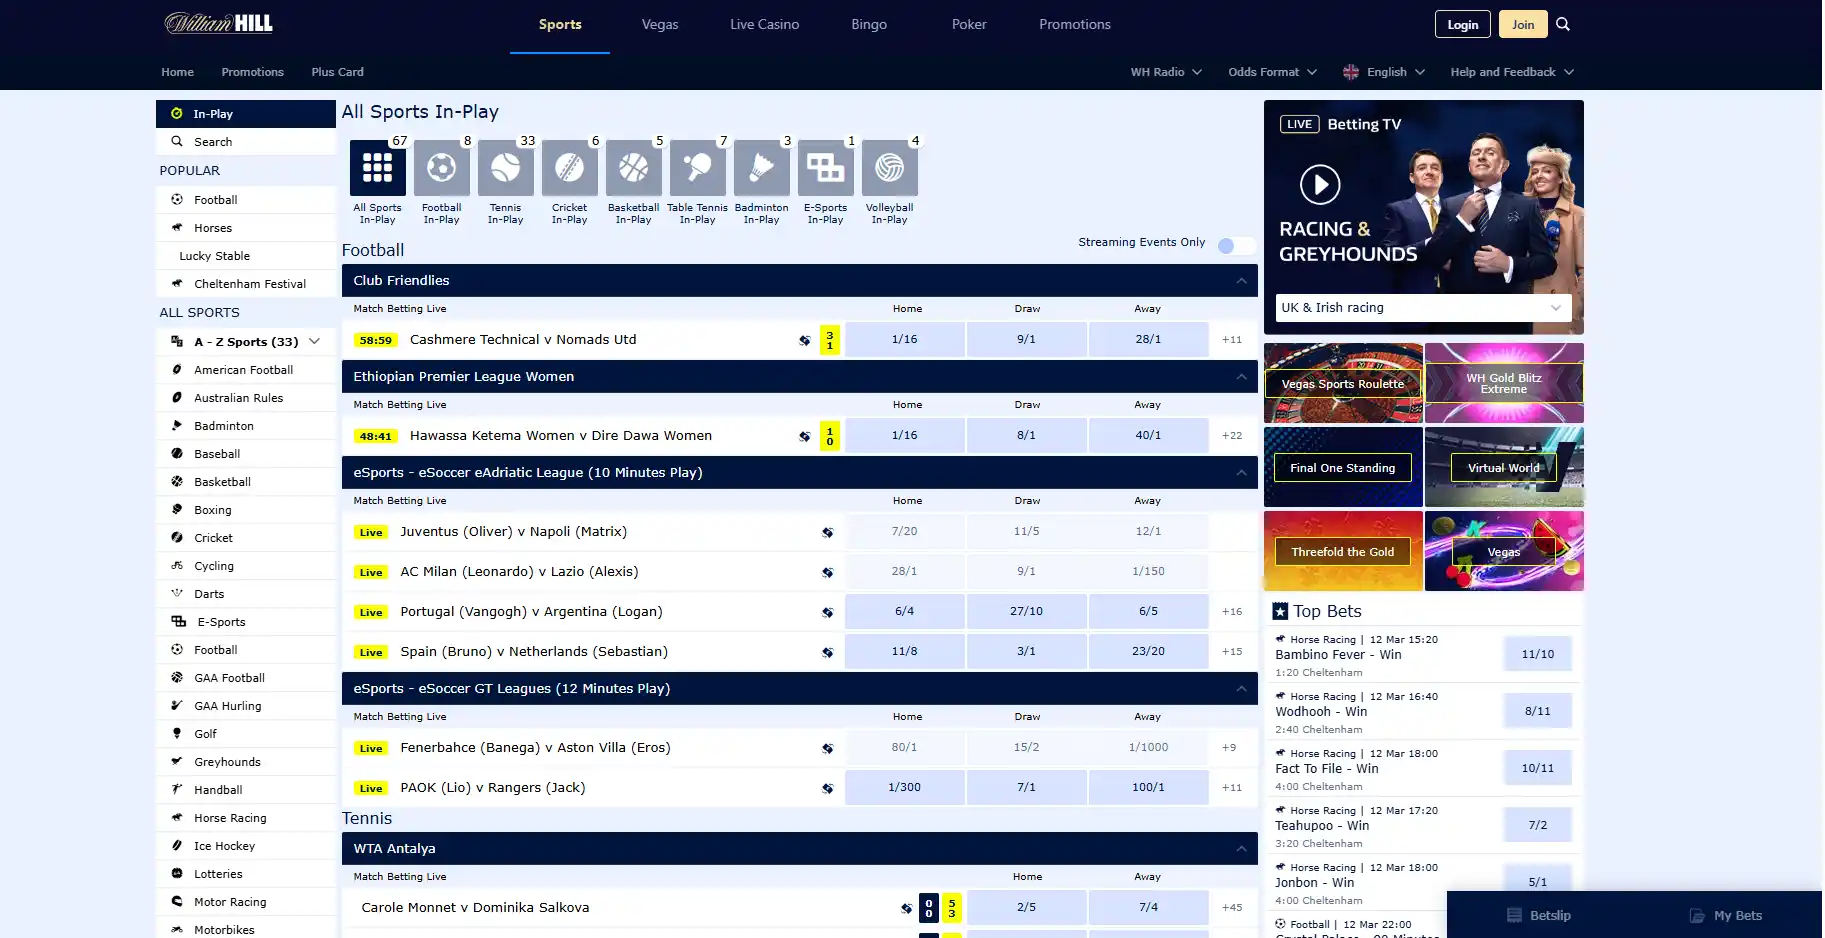Select 1/16 home odds for Cashmere Technical

click(x=905, y=340)
